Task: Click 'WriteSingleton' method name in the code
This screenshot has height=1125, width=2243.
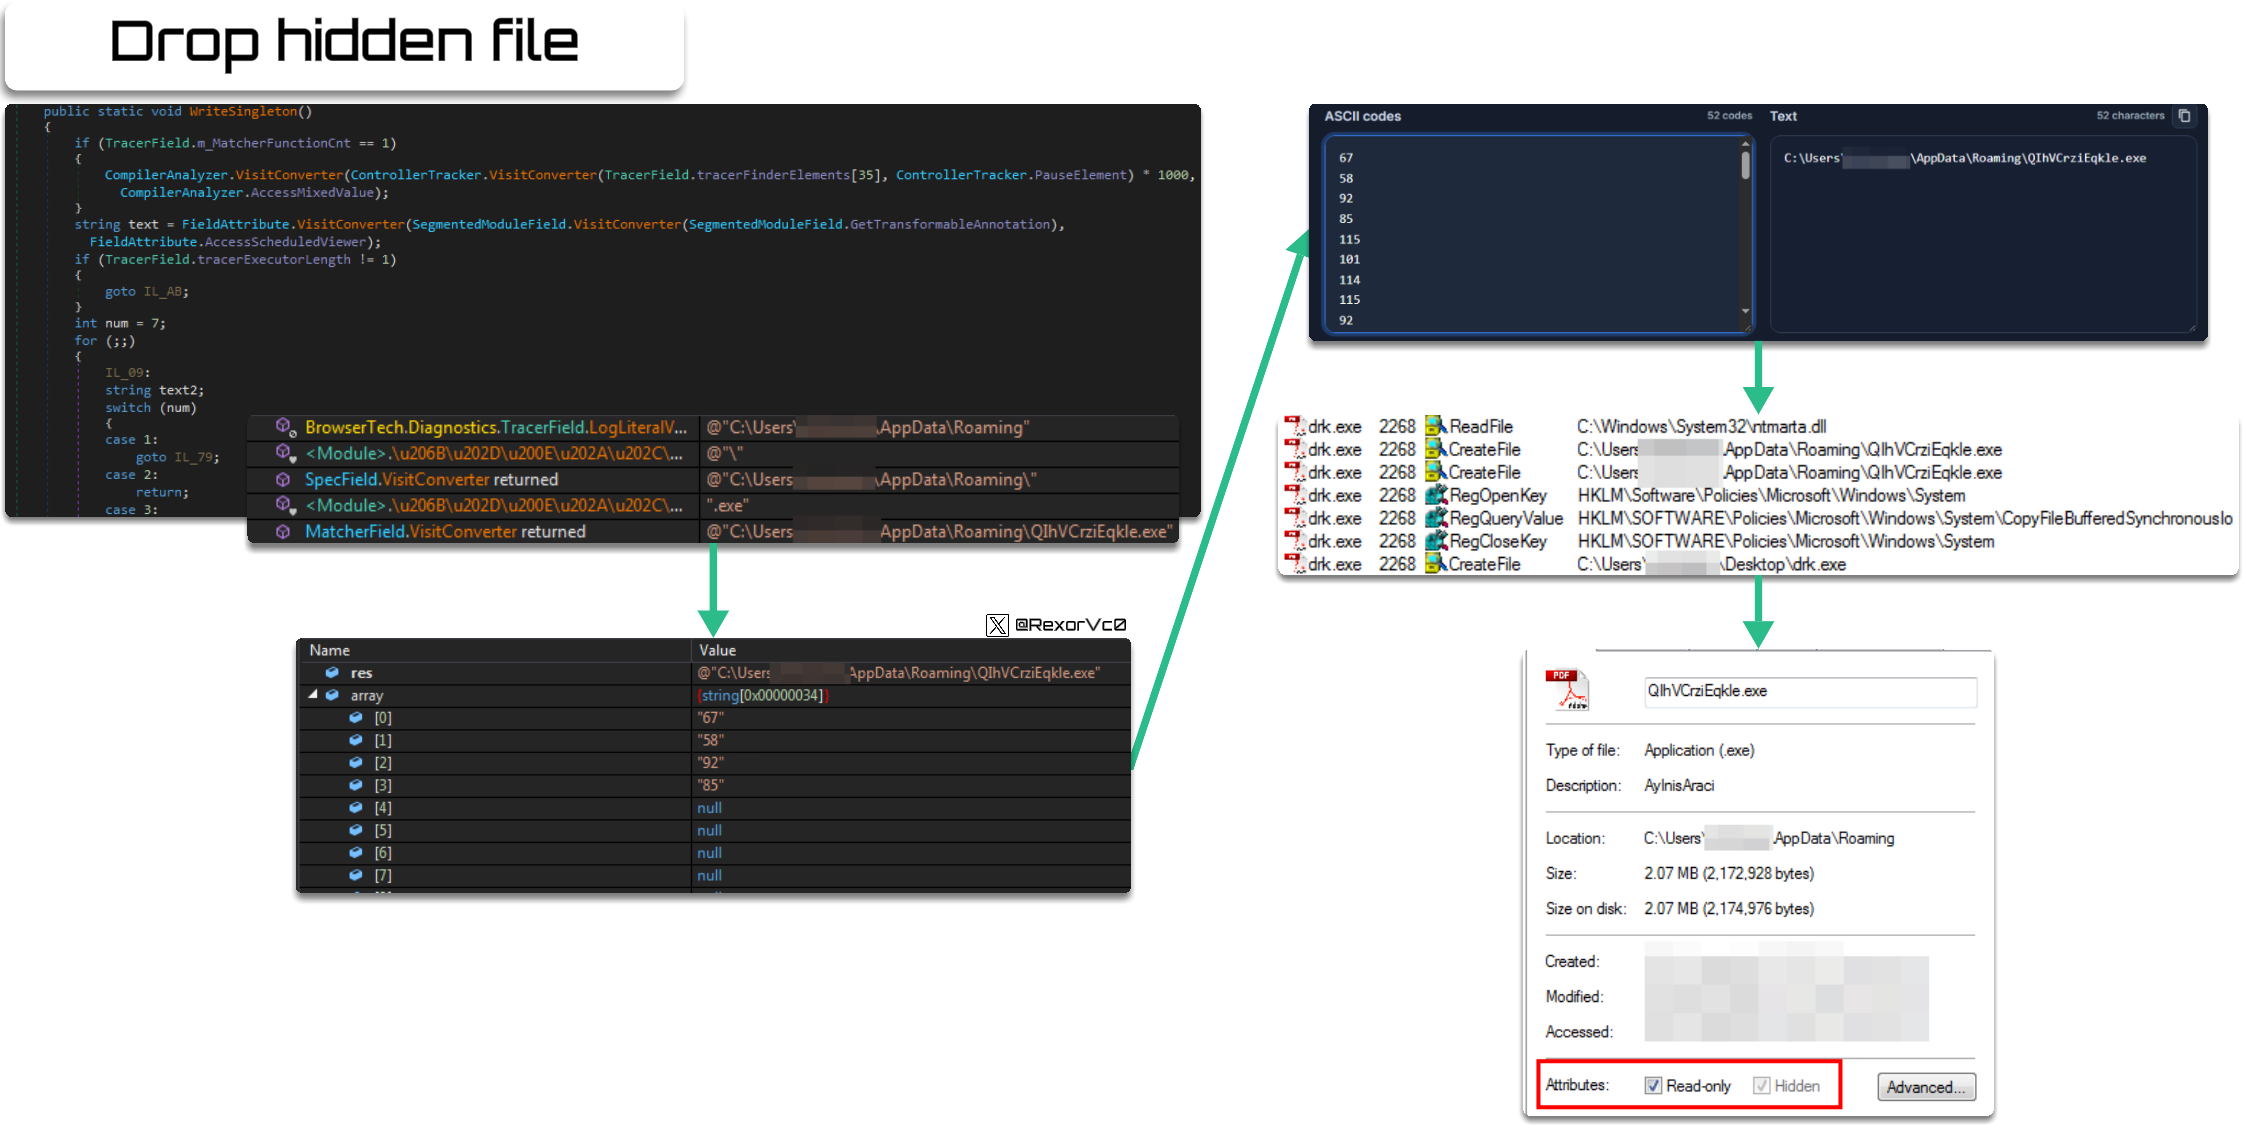Action: (243, 112)
